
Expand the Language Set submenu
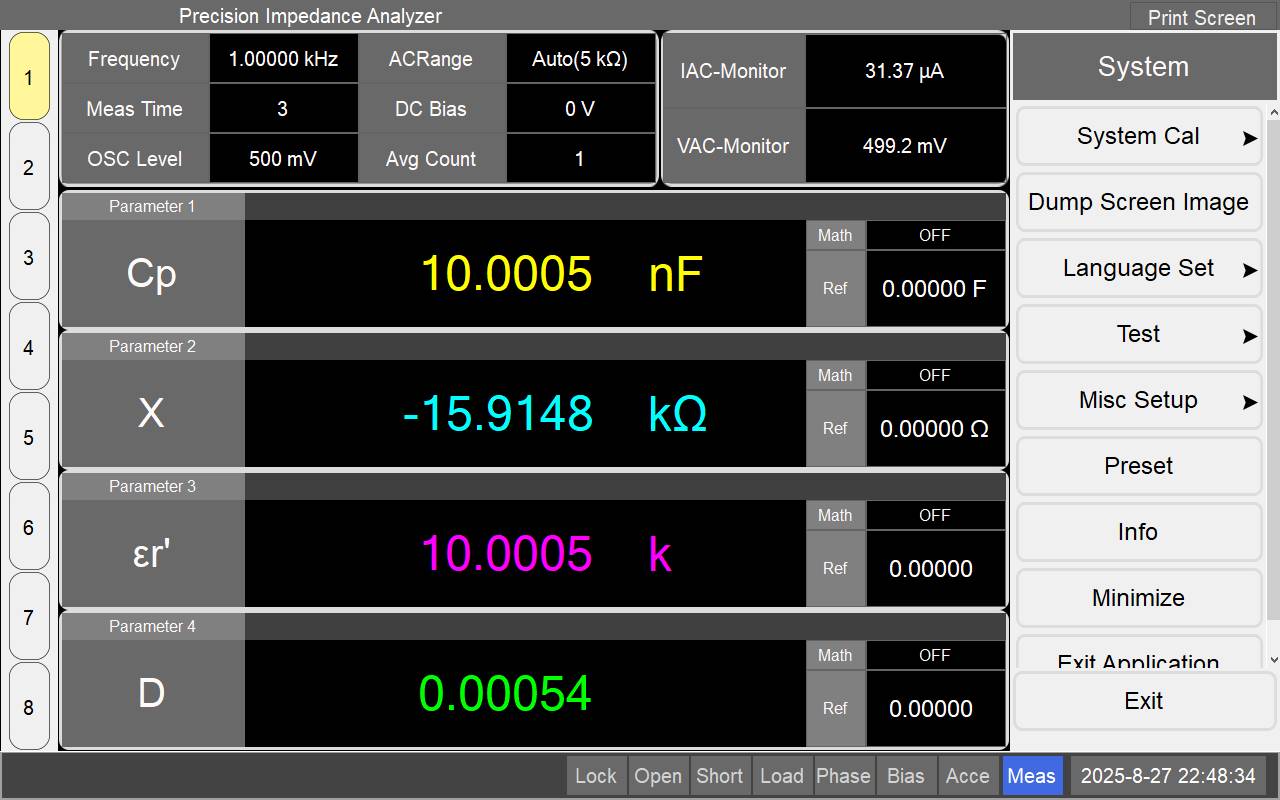[x=1139, y=269]
